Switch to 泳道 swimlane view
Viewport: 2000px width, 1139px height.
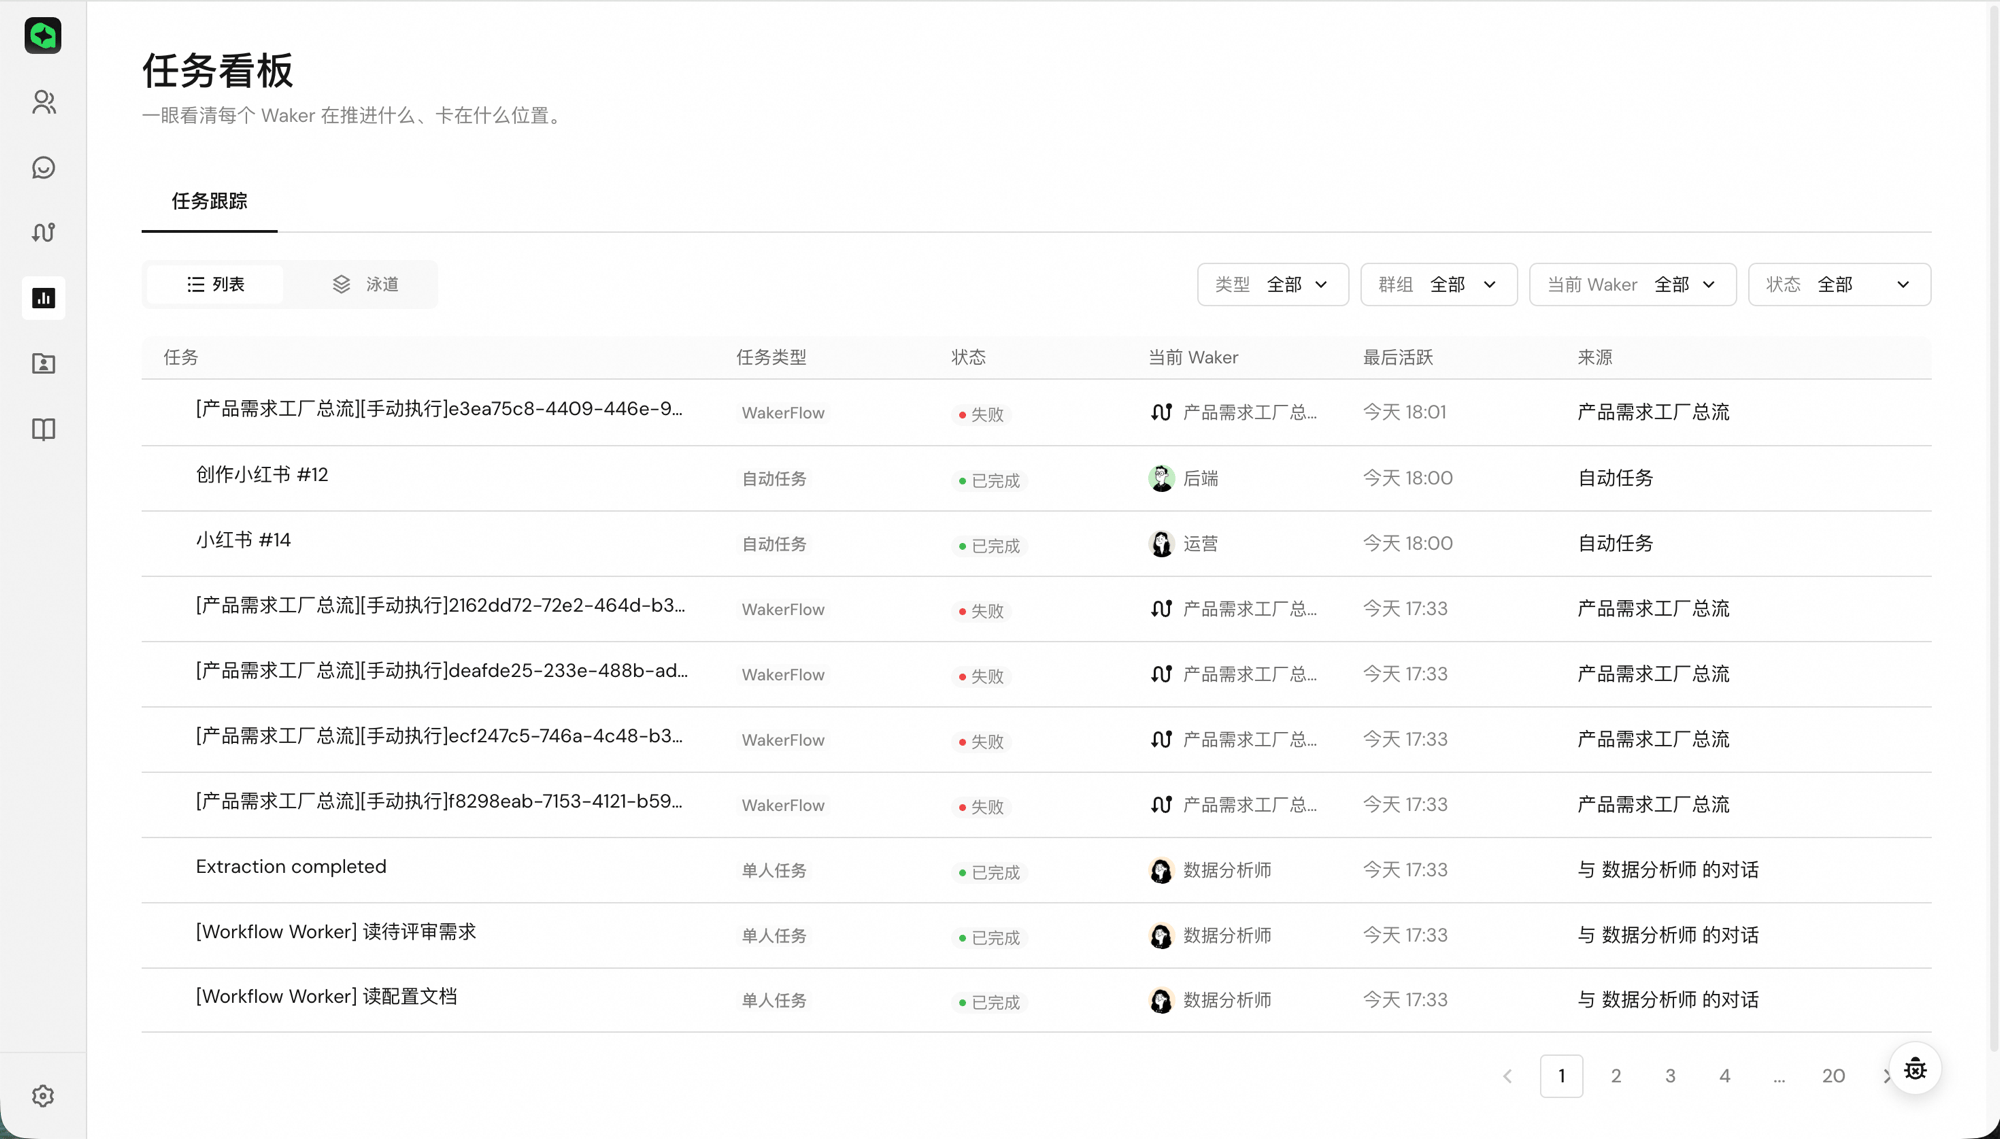pos(365,285)
